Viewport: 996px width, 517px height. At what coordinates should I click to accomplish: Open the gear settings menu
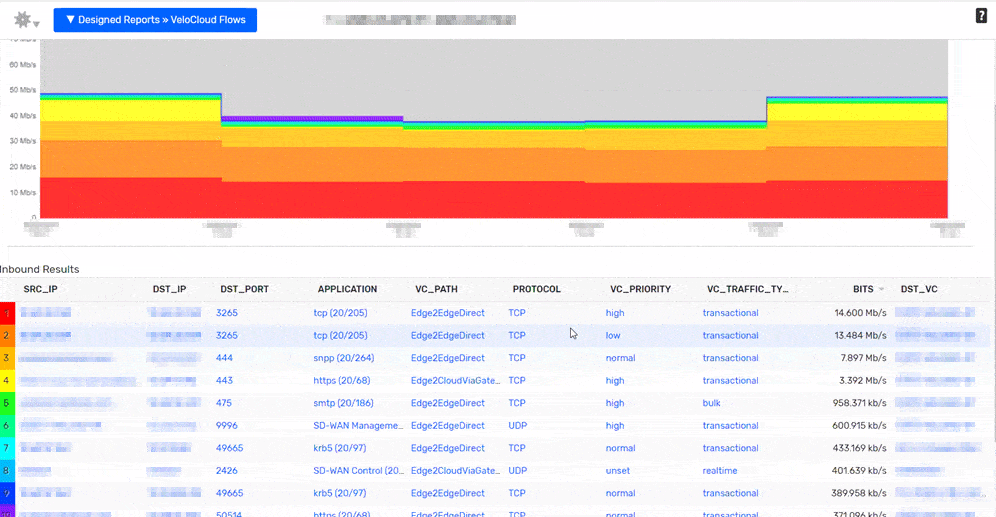[26, 20]
